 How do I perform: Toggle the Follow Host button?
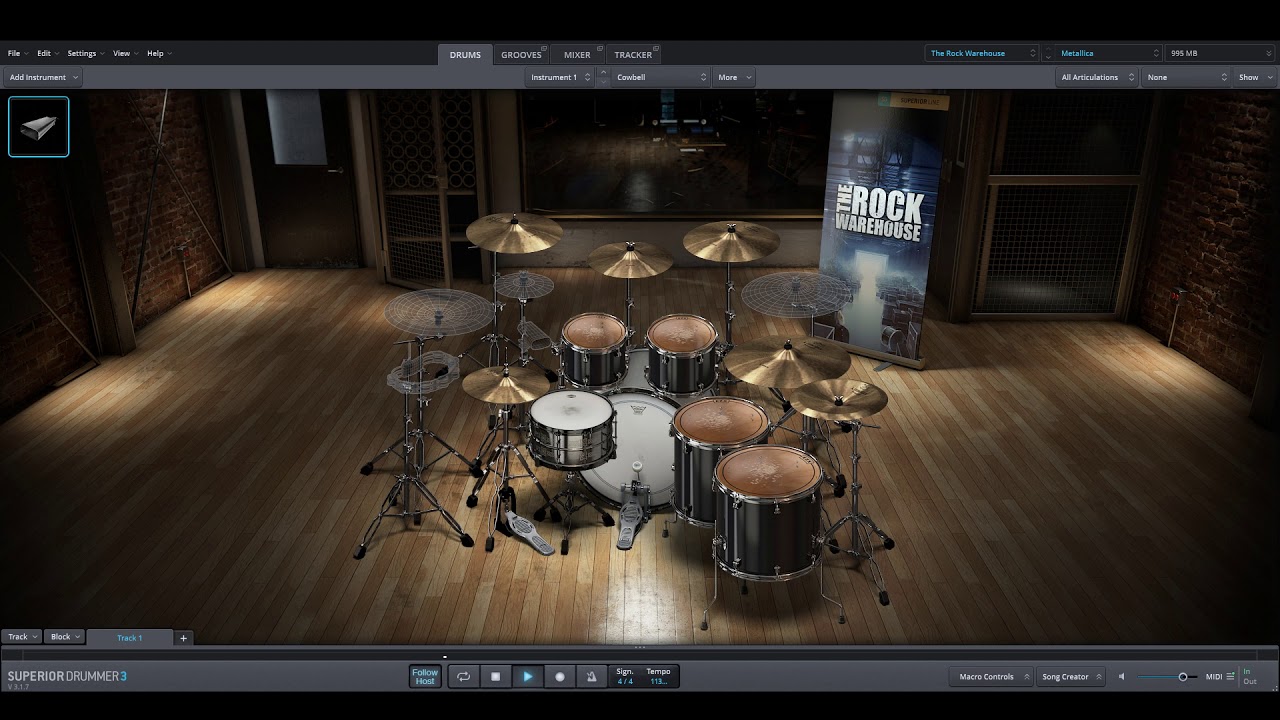point(425,677)
